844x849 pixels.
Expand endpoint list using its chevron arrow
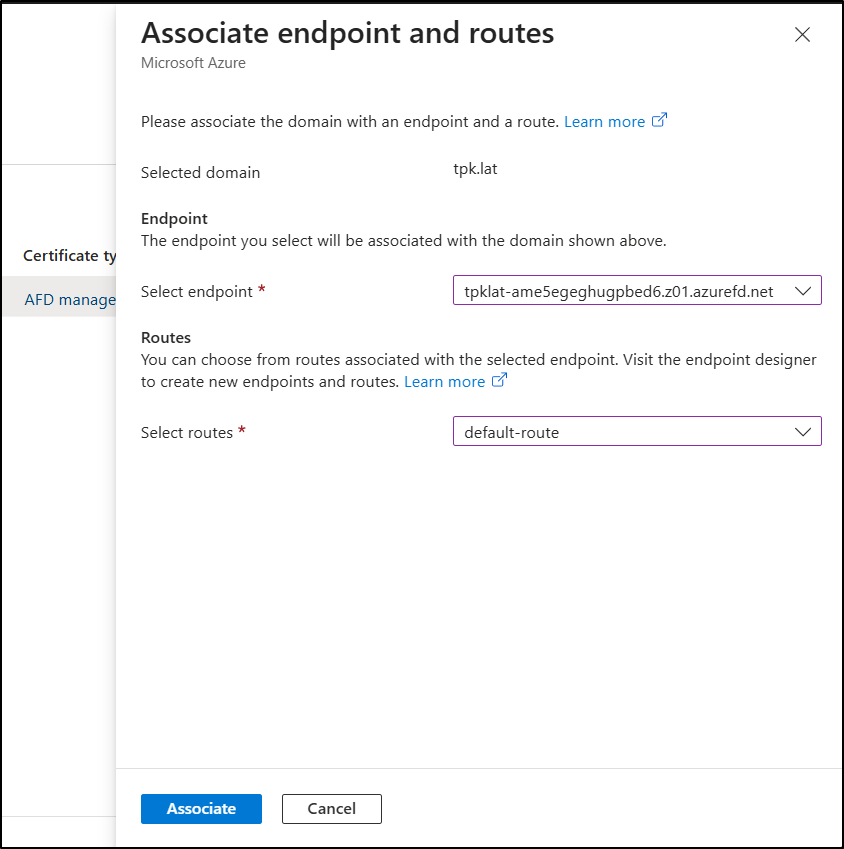[x=802, y=291]
